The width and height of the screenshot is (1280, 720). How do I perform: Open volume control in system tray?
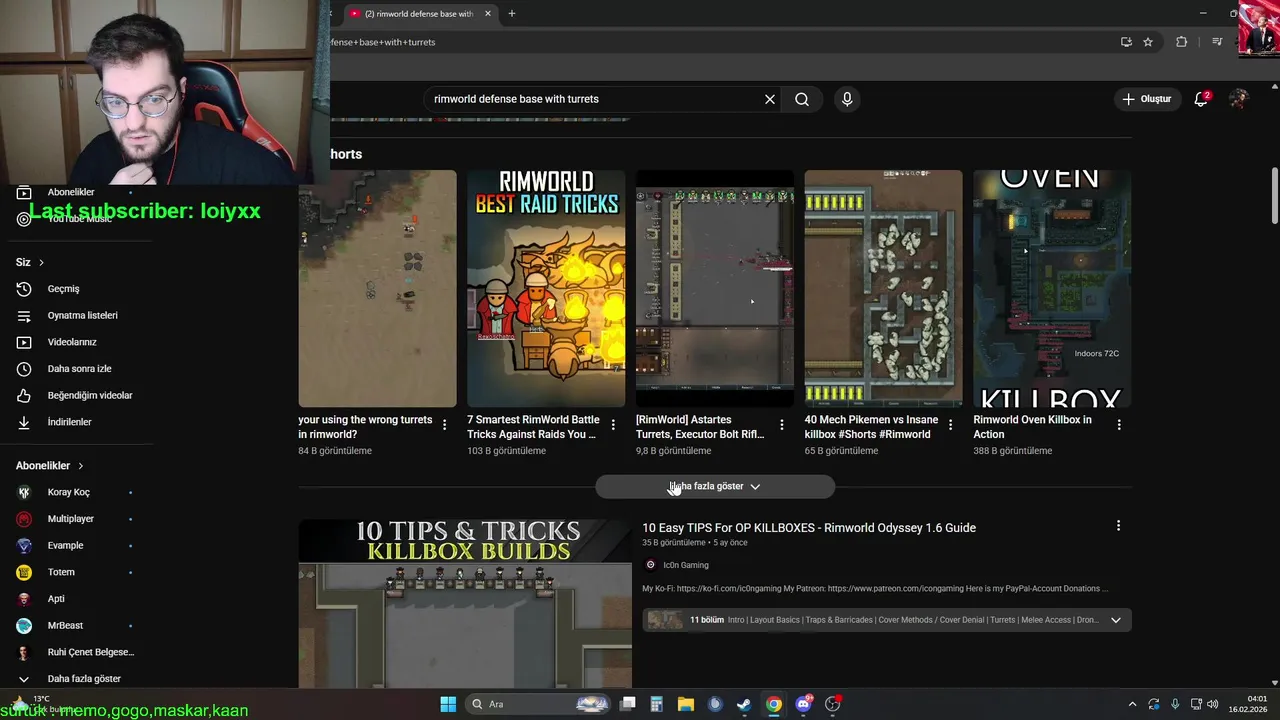coord(1212,704)
